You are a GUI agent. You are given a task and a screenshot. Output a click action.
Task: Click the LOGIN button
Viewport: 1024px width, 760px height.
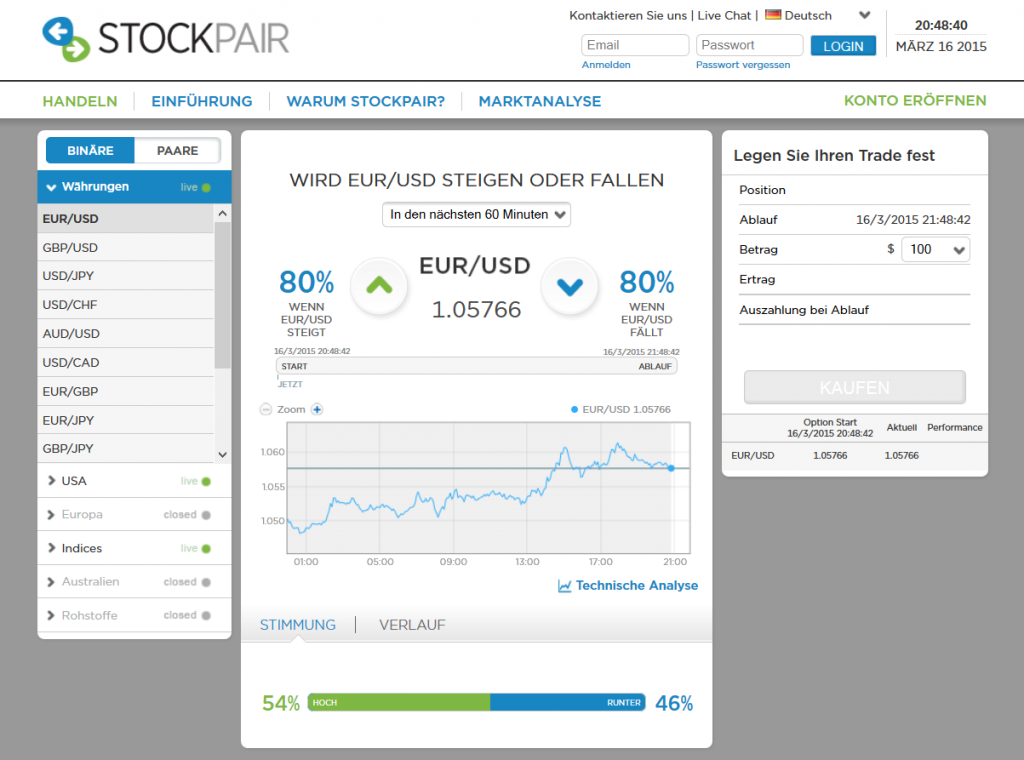tap(843, 46)
